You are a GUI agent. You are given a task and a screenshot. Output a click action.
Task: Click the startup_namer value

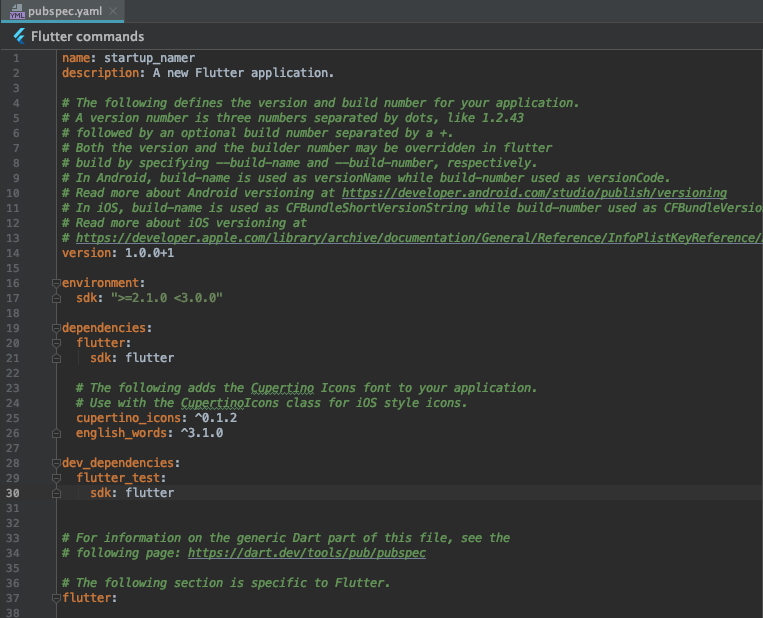pyautogui.click(x=149, y=58)
